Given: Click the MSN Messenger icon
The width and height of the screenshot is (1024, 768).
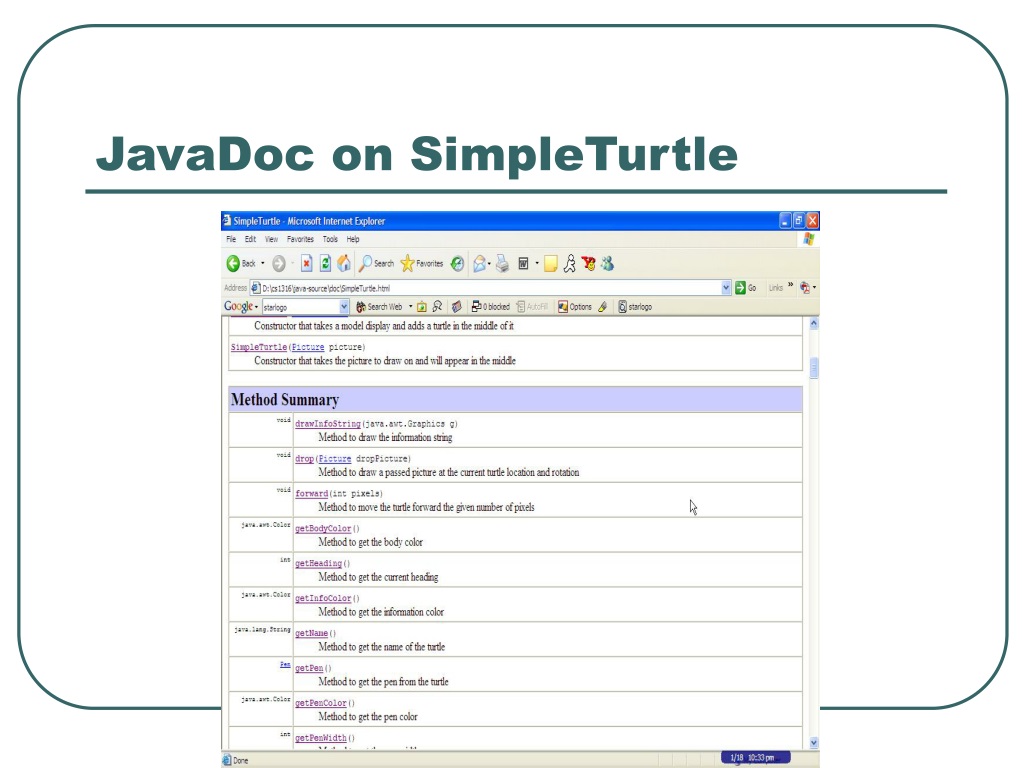Looking at the screenshot, I should point(607,264).
